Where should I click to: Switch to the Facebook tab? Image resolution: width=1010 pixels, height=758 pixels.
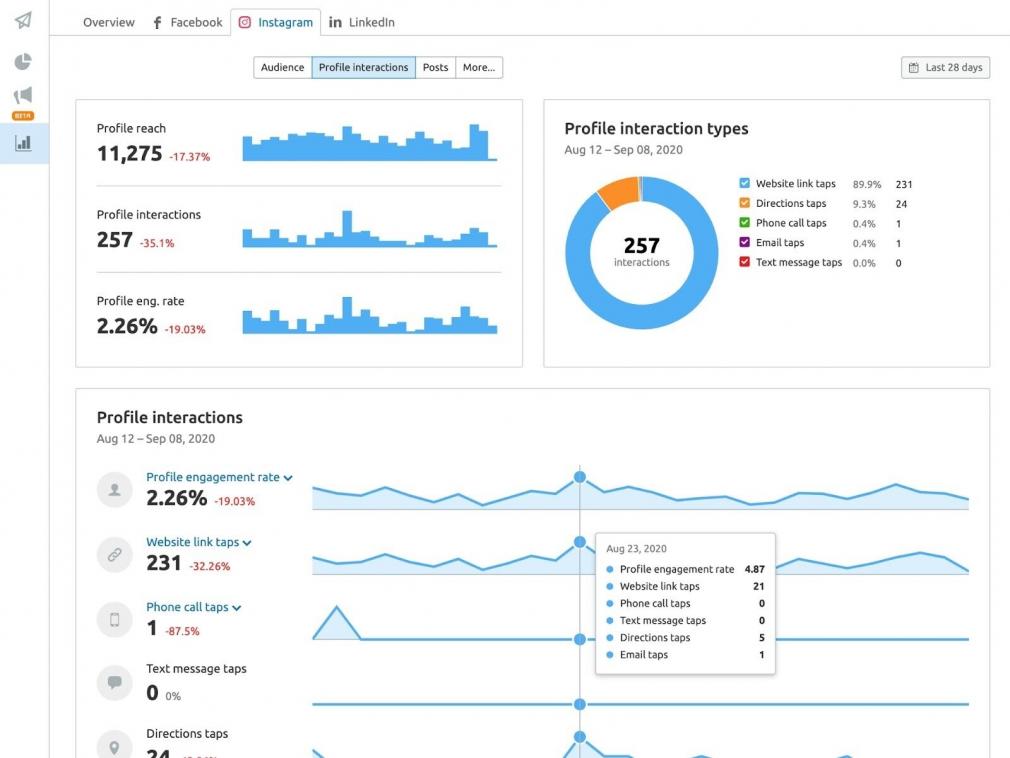pyautogui.click(x=187, y=23)
